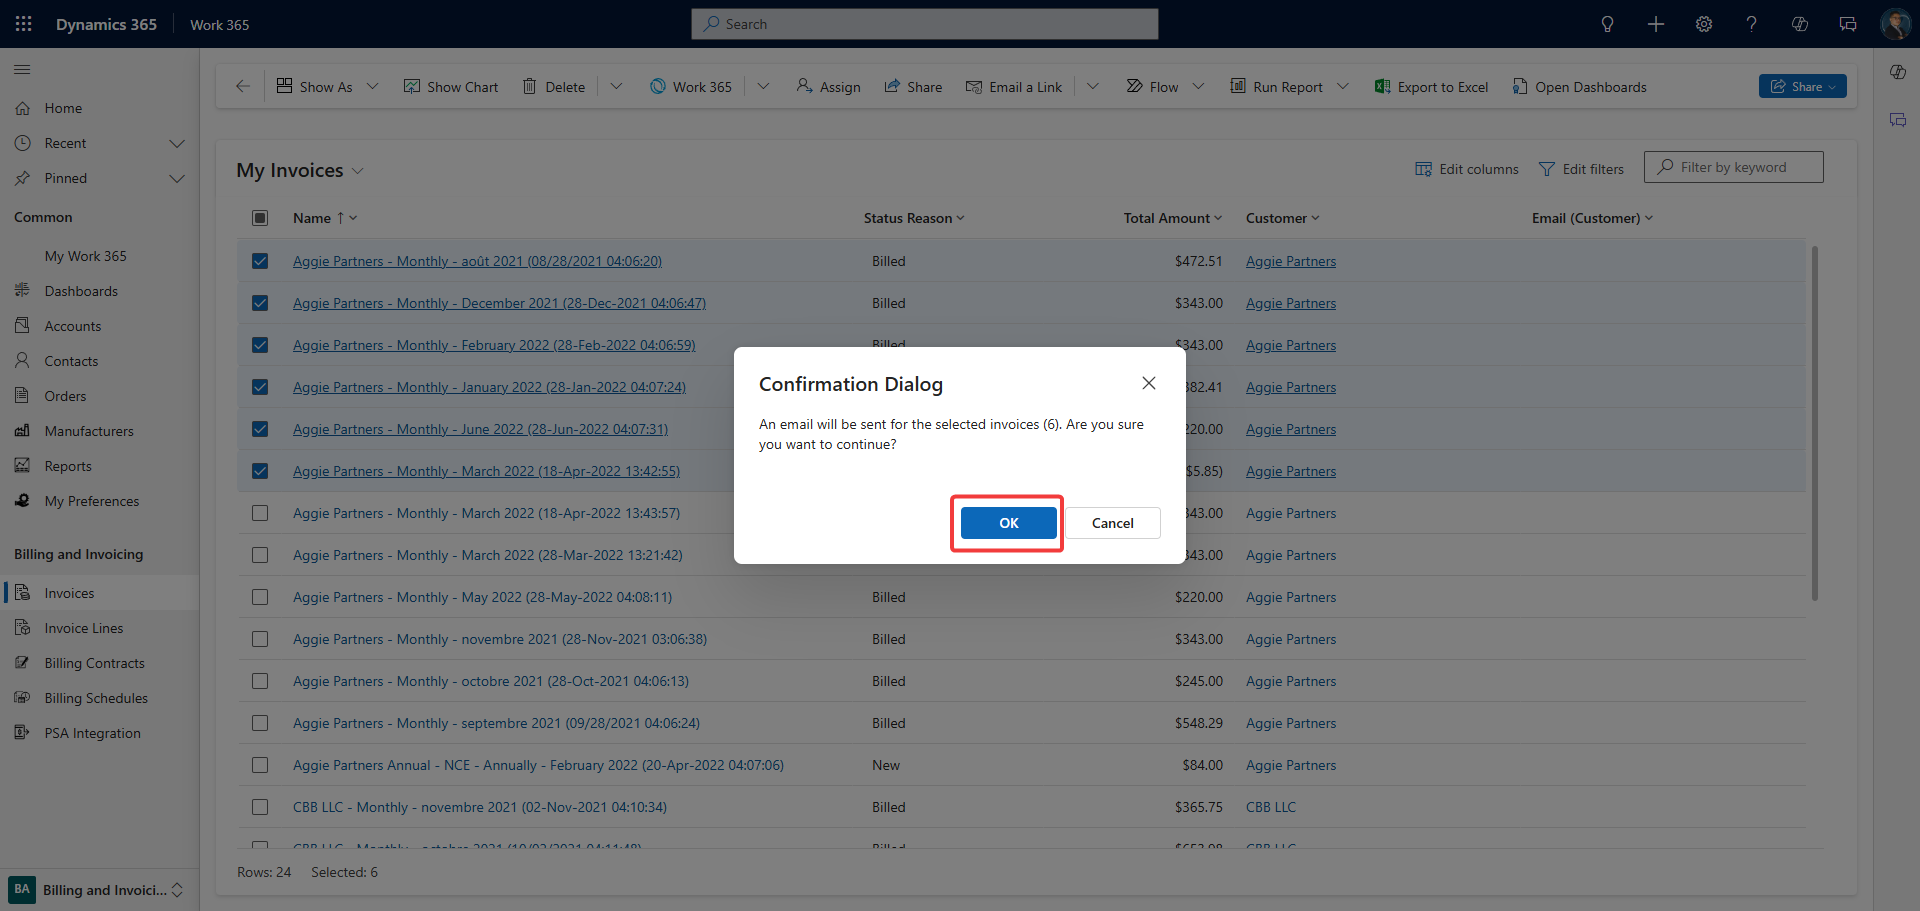Click the Edit filters button

tap(1581, 169)
